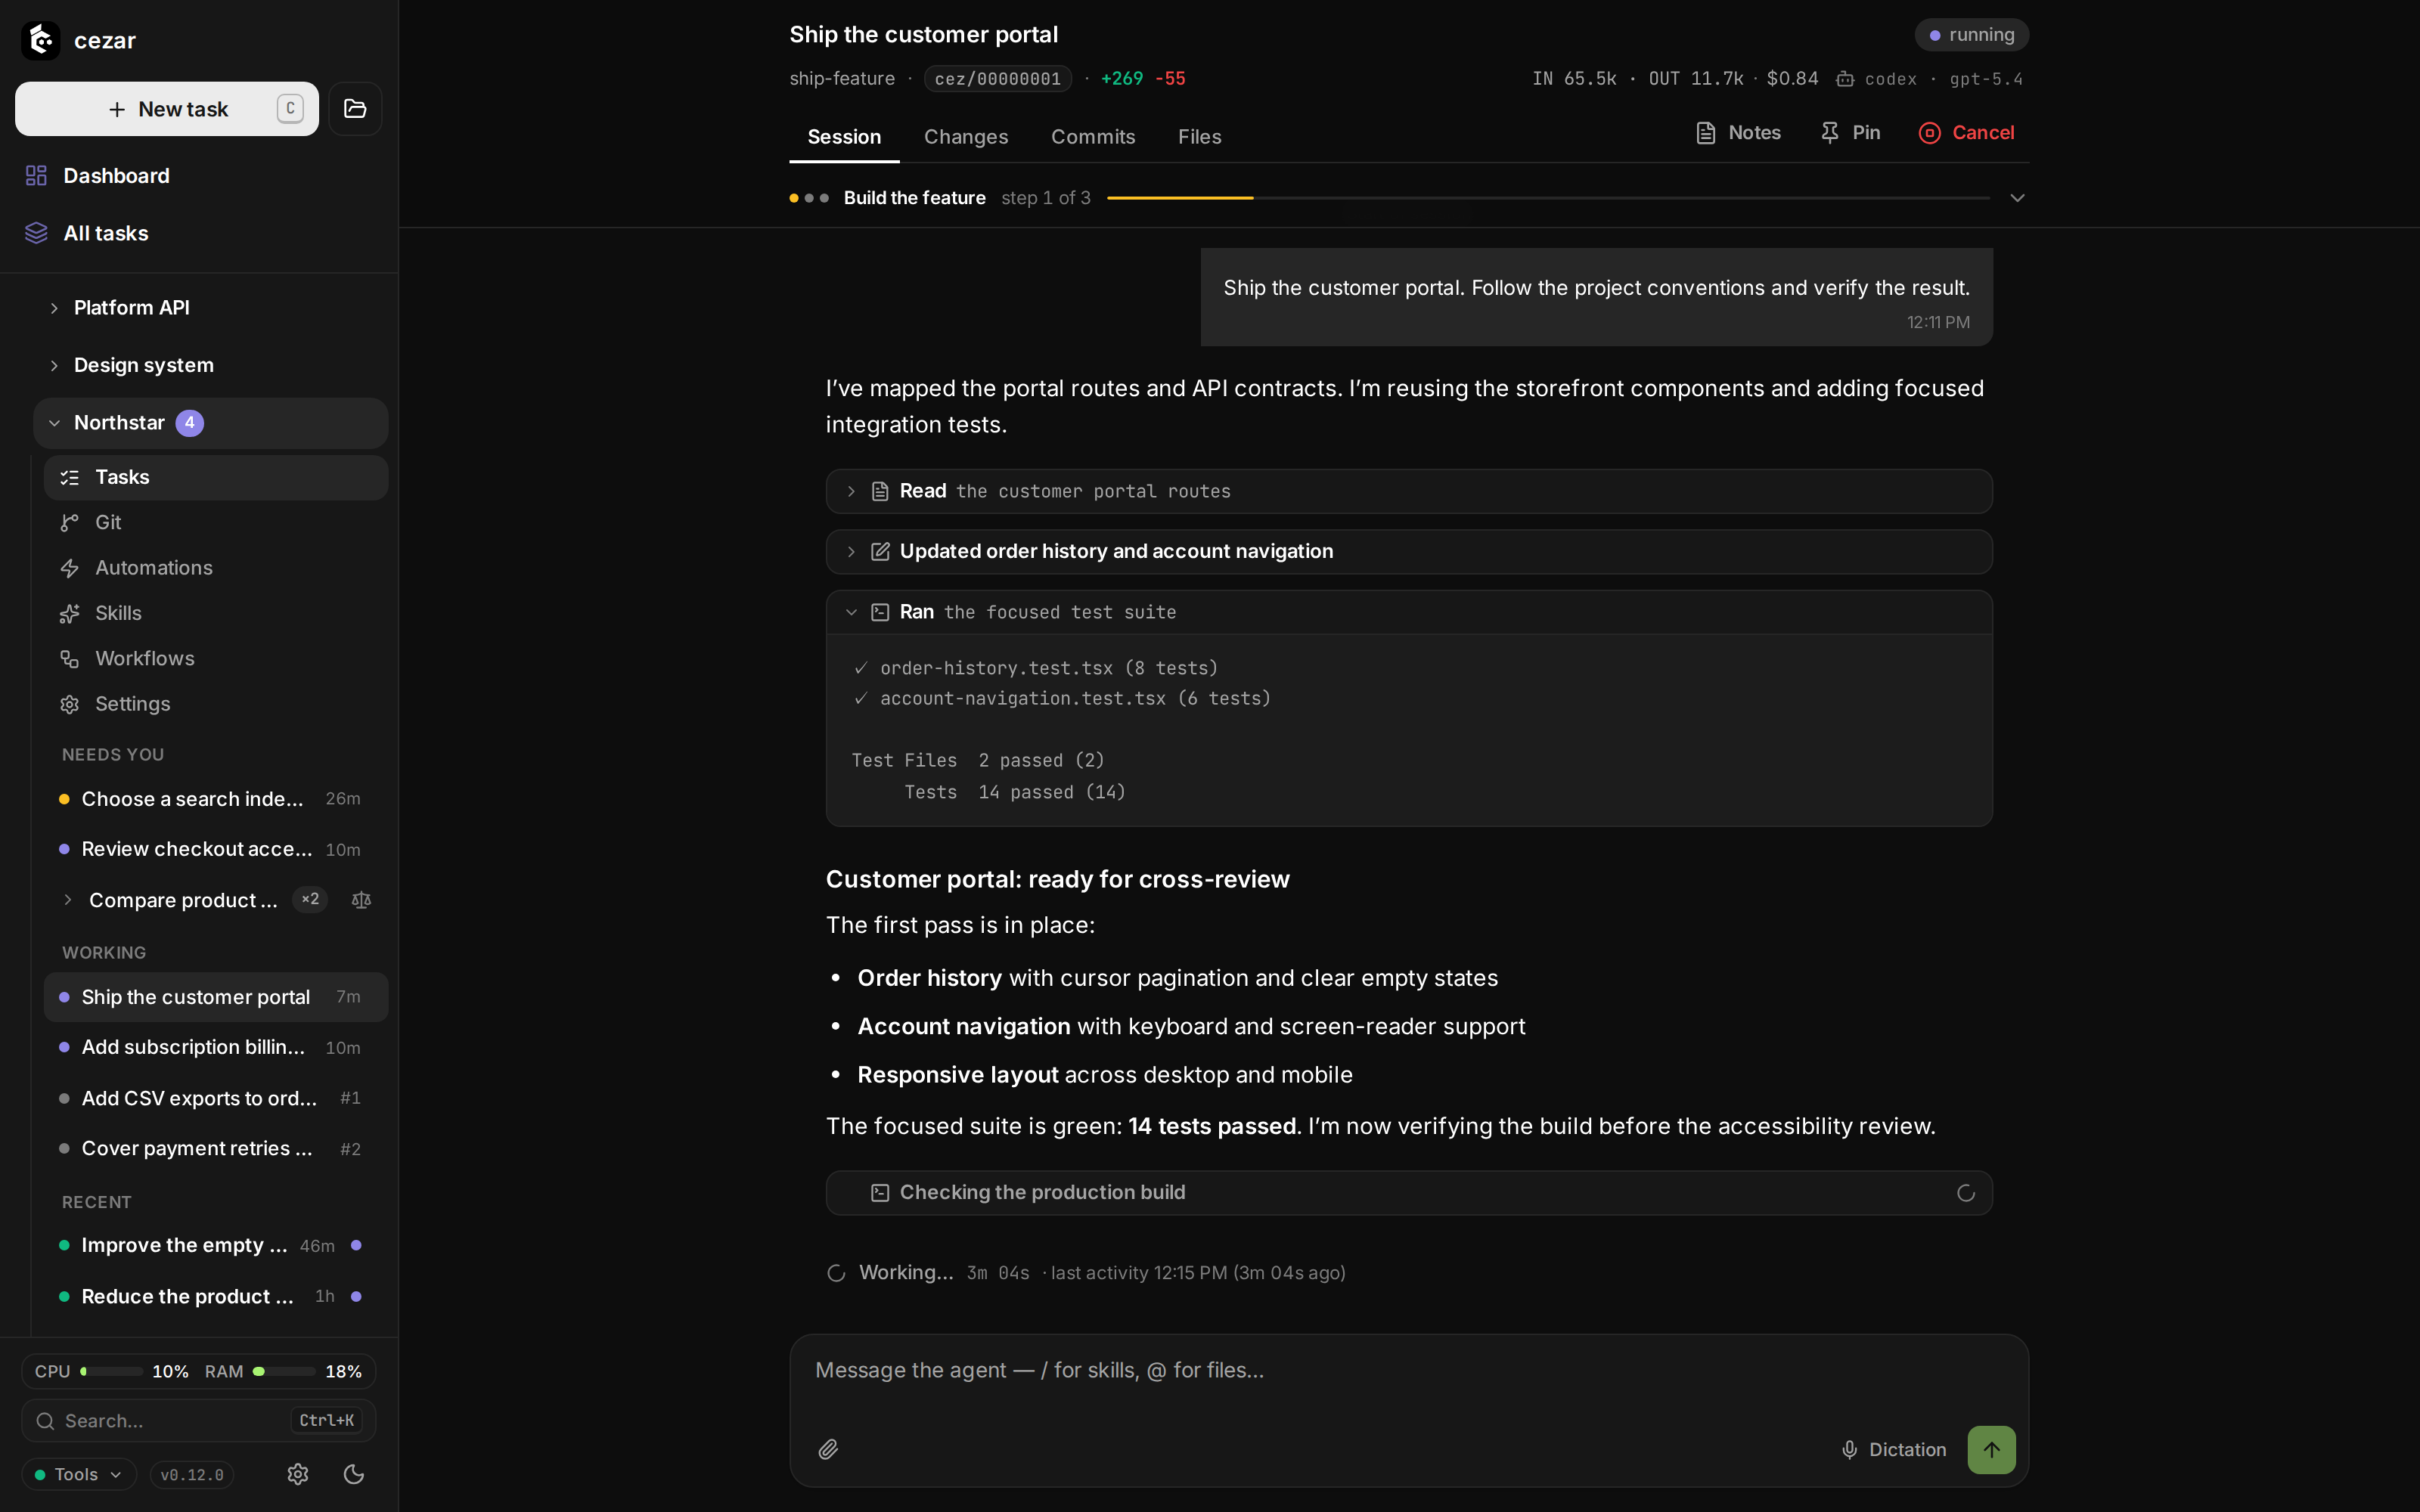Expand the Compare product task group

click(67, 900)
